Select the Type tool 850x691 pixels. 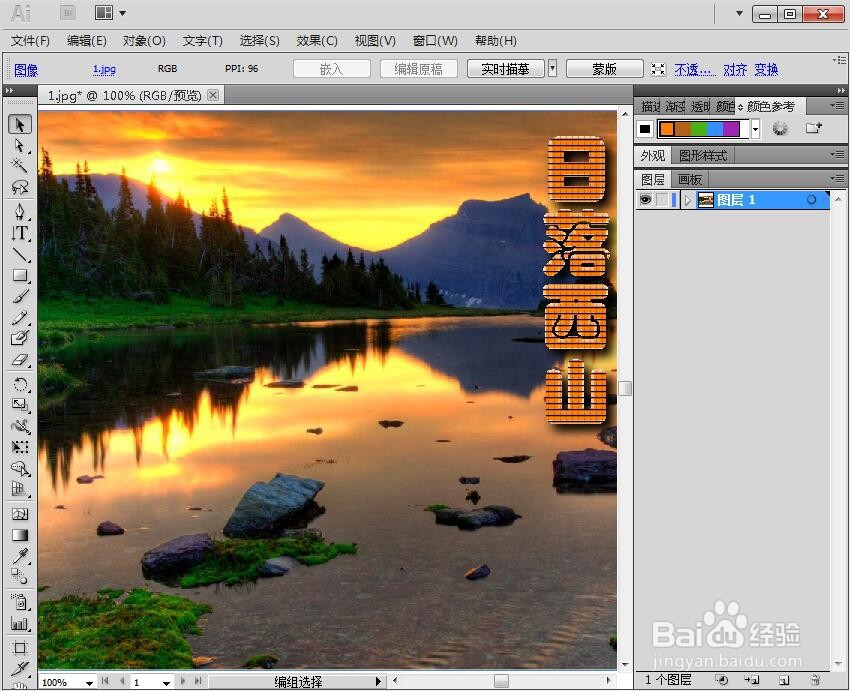tap(20, 233)
